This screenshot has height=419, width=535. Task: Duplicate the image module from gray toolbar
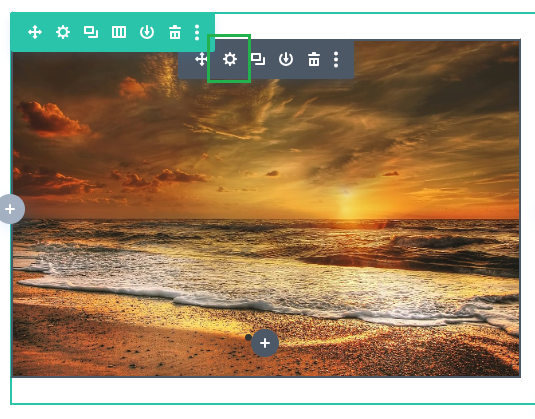258,59
